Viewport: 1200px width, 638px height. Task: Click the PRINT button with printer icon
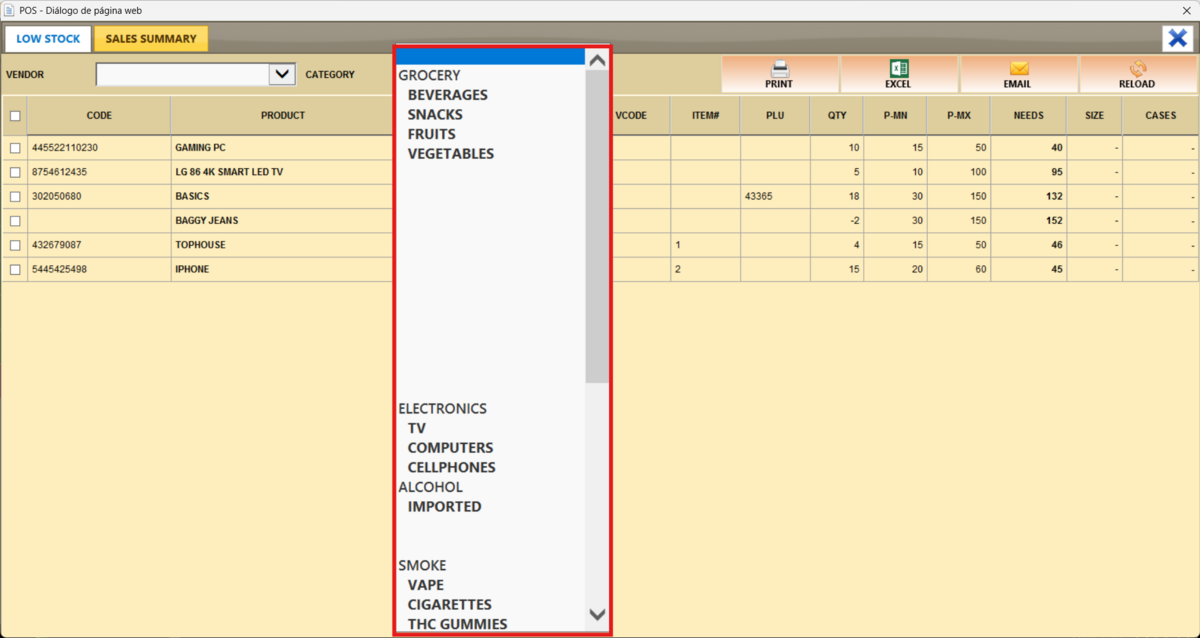point(779,74)
